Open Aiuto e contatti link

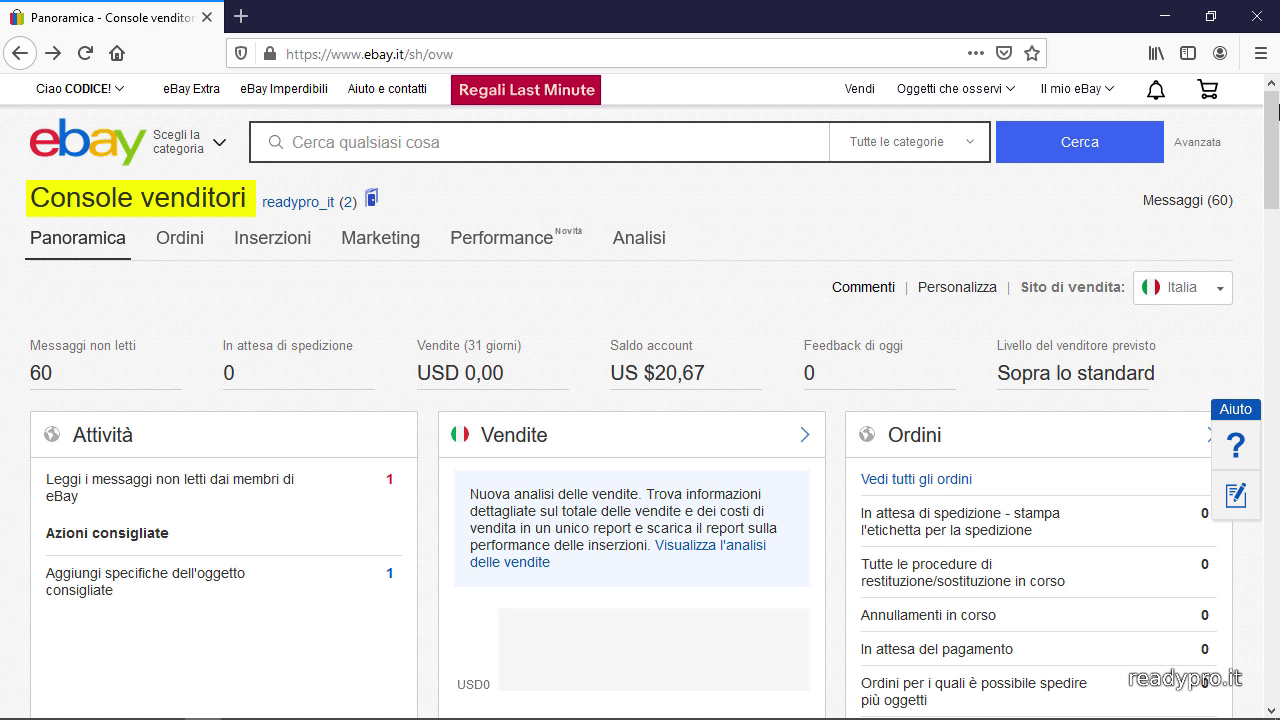(387, 89)
